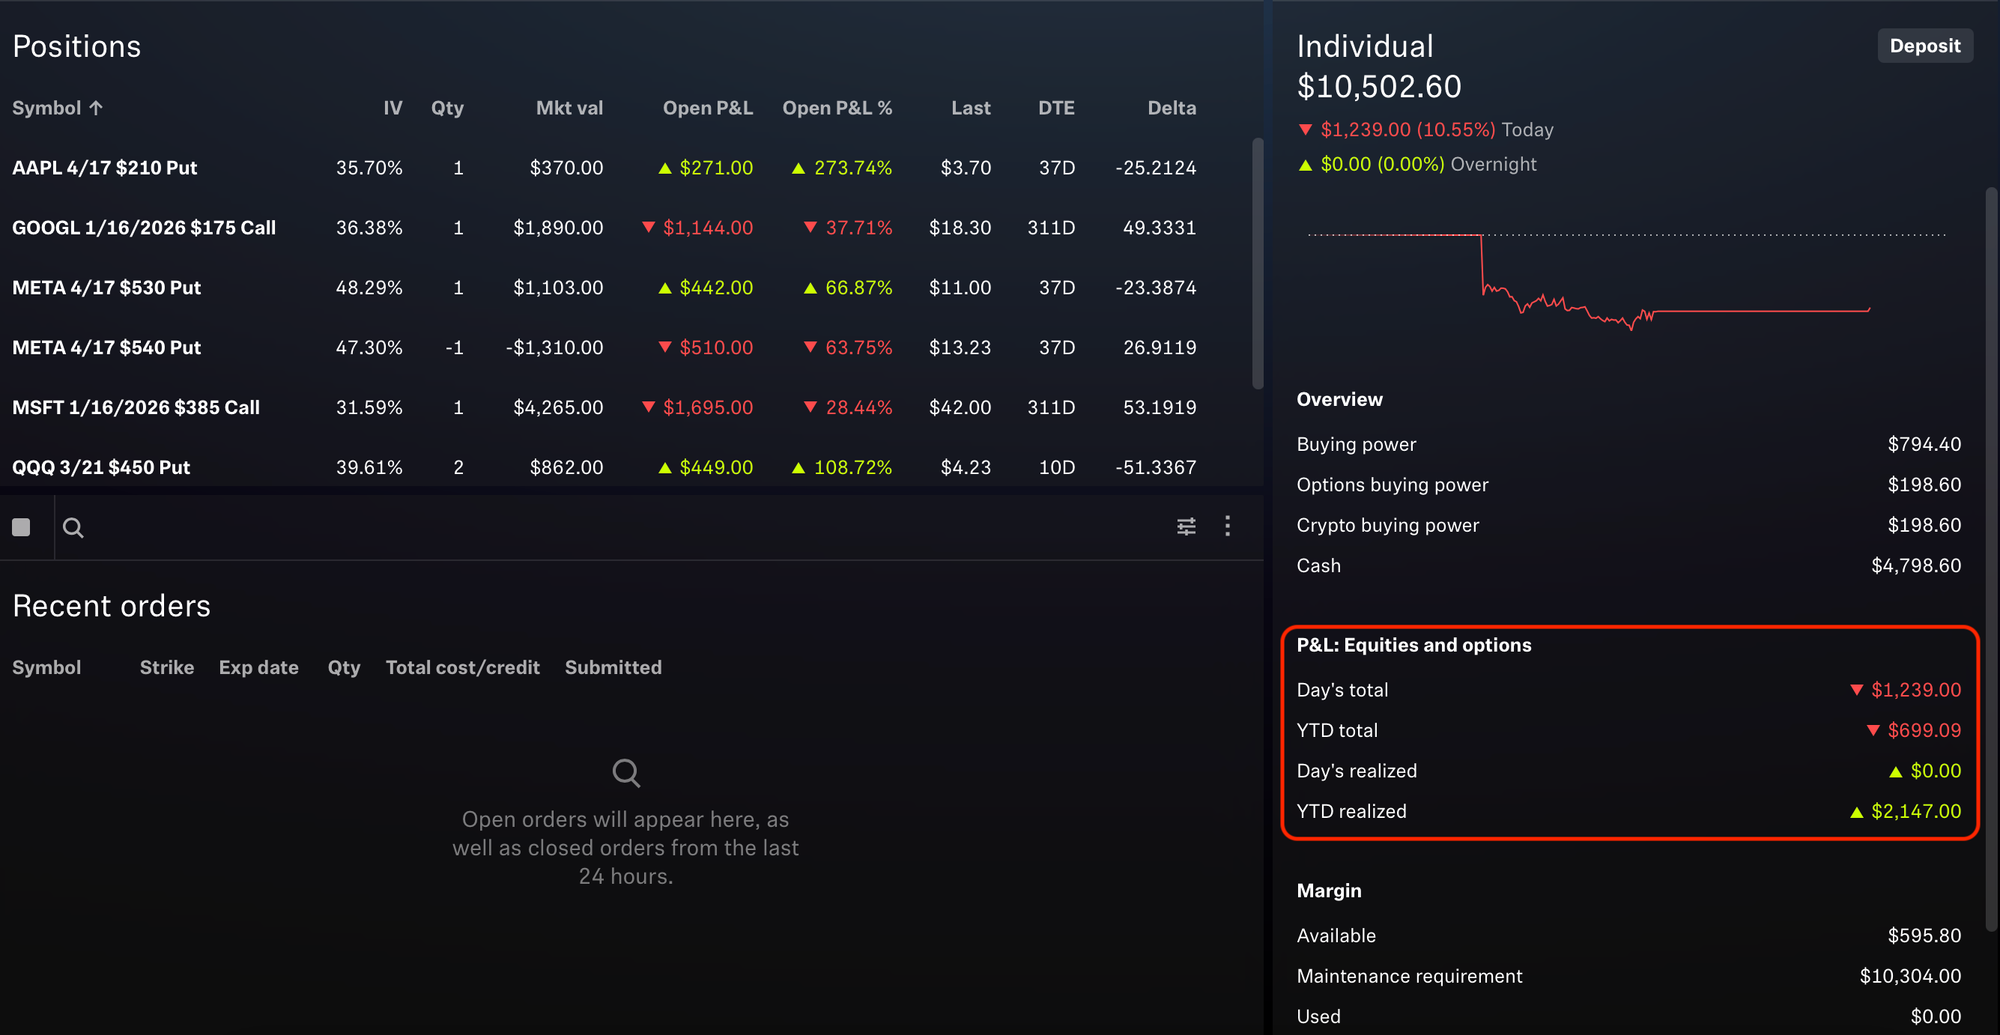Open the three-dot more options menu

coord(1227,526)
